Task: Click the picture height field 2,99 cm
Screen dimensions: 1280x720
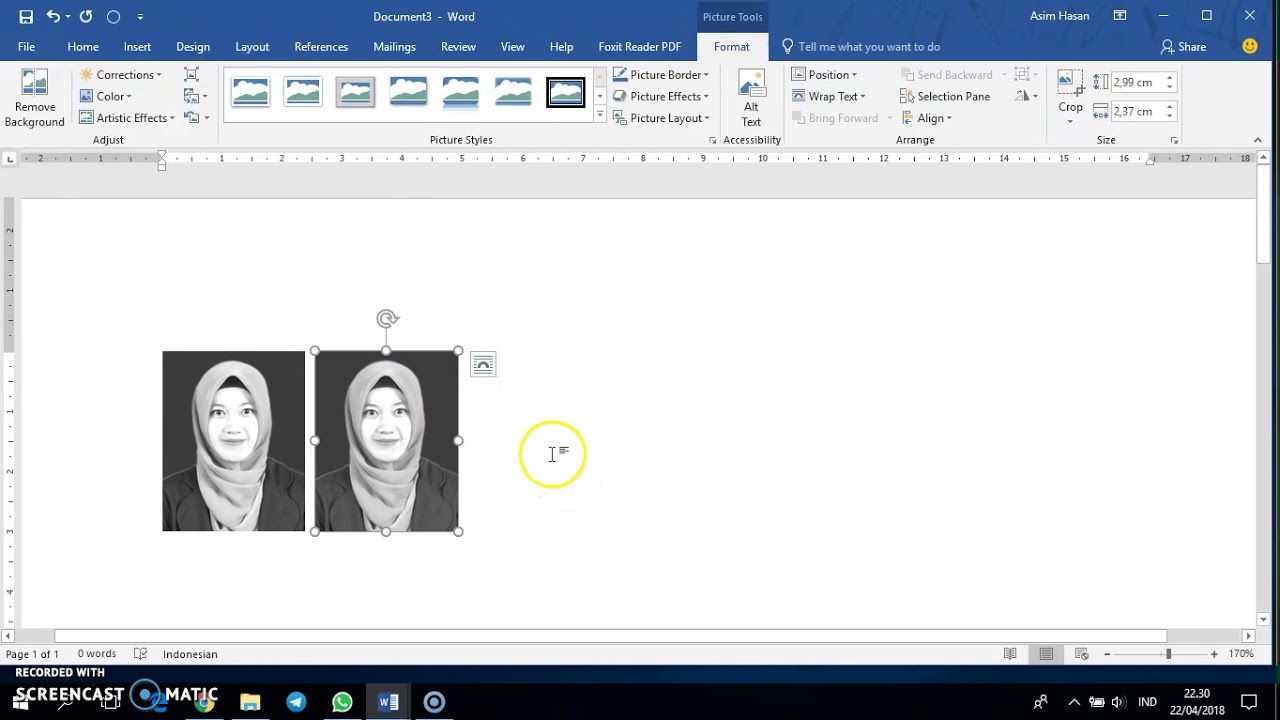Action: click(1137, 82)
